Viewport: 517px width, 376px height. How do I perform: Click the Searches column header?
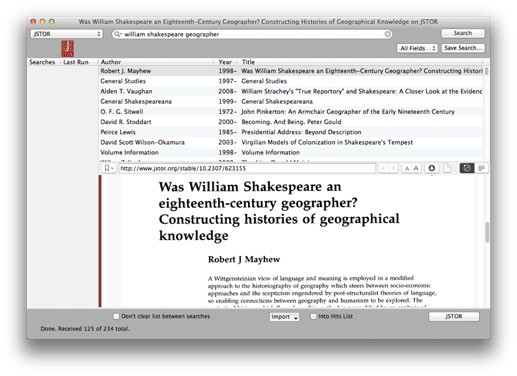tap(42, 62)
